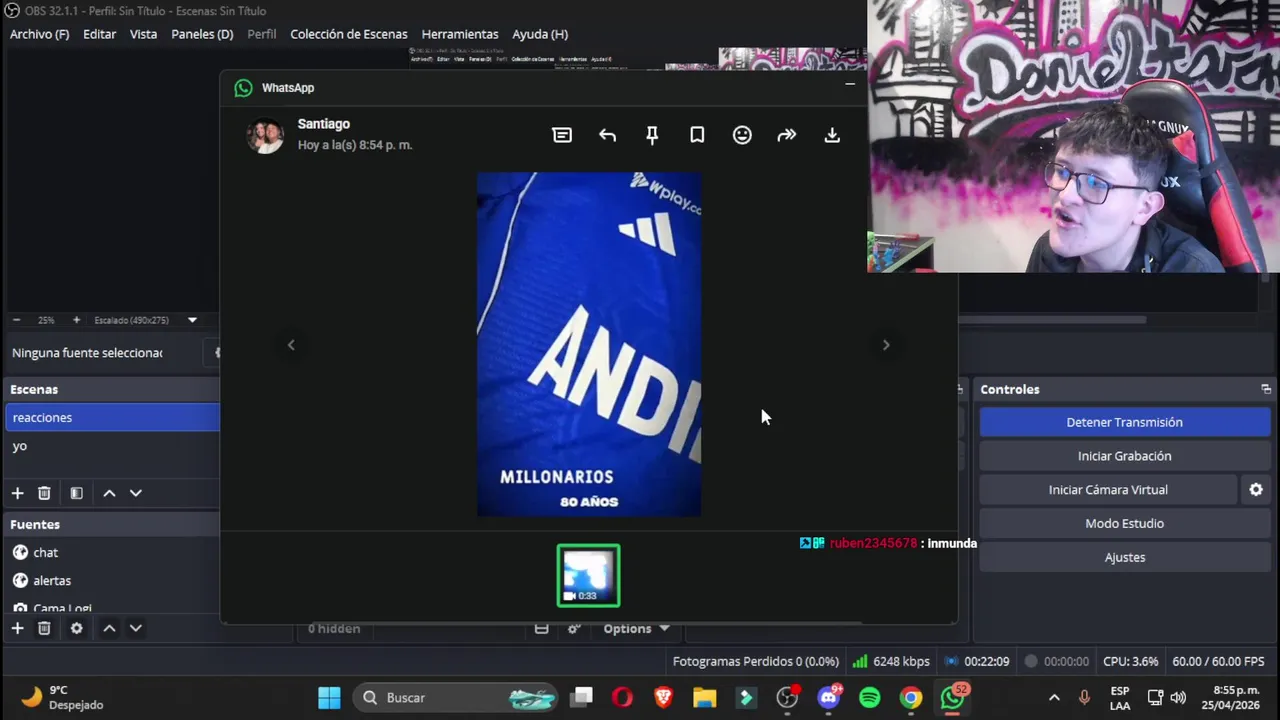The image size is (1280, 720).
Task: Switch to Modo Estudio
Action: tap(1125, 523)
